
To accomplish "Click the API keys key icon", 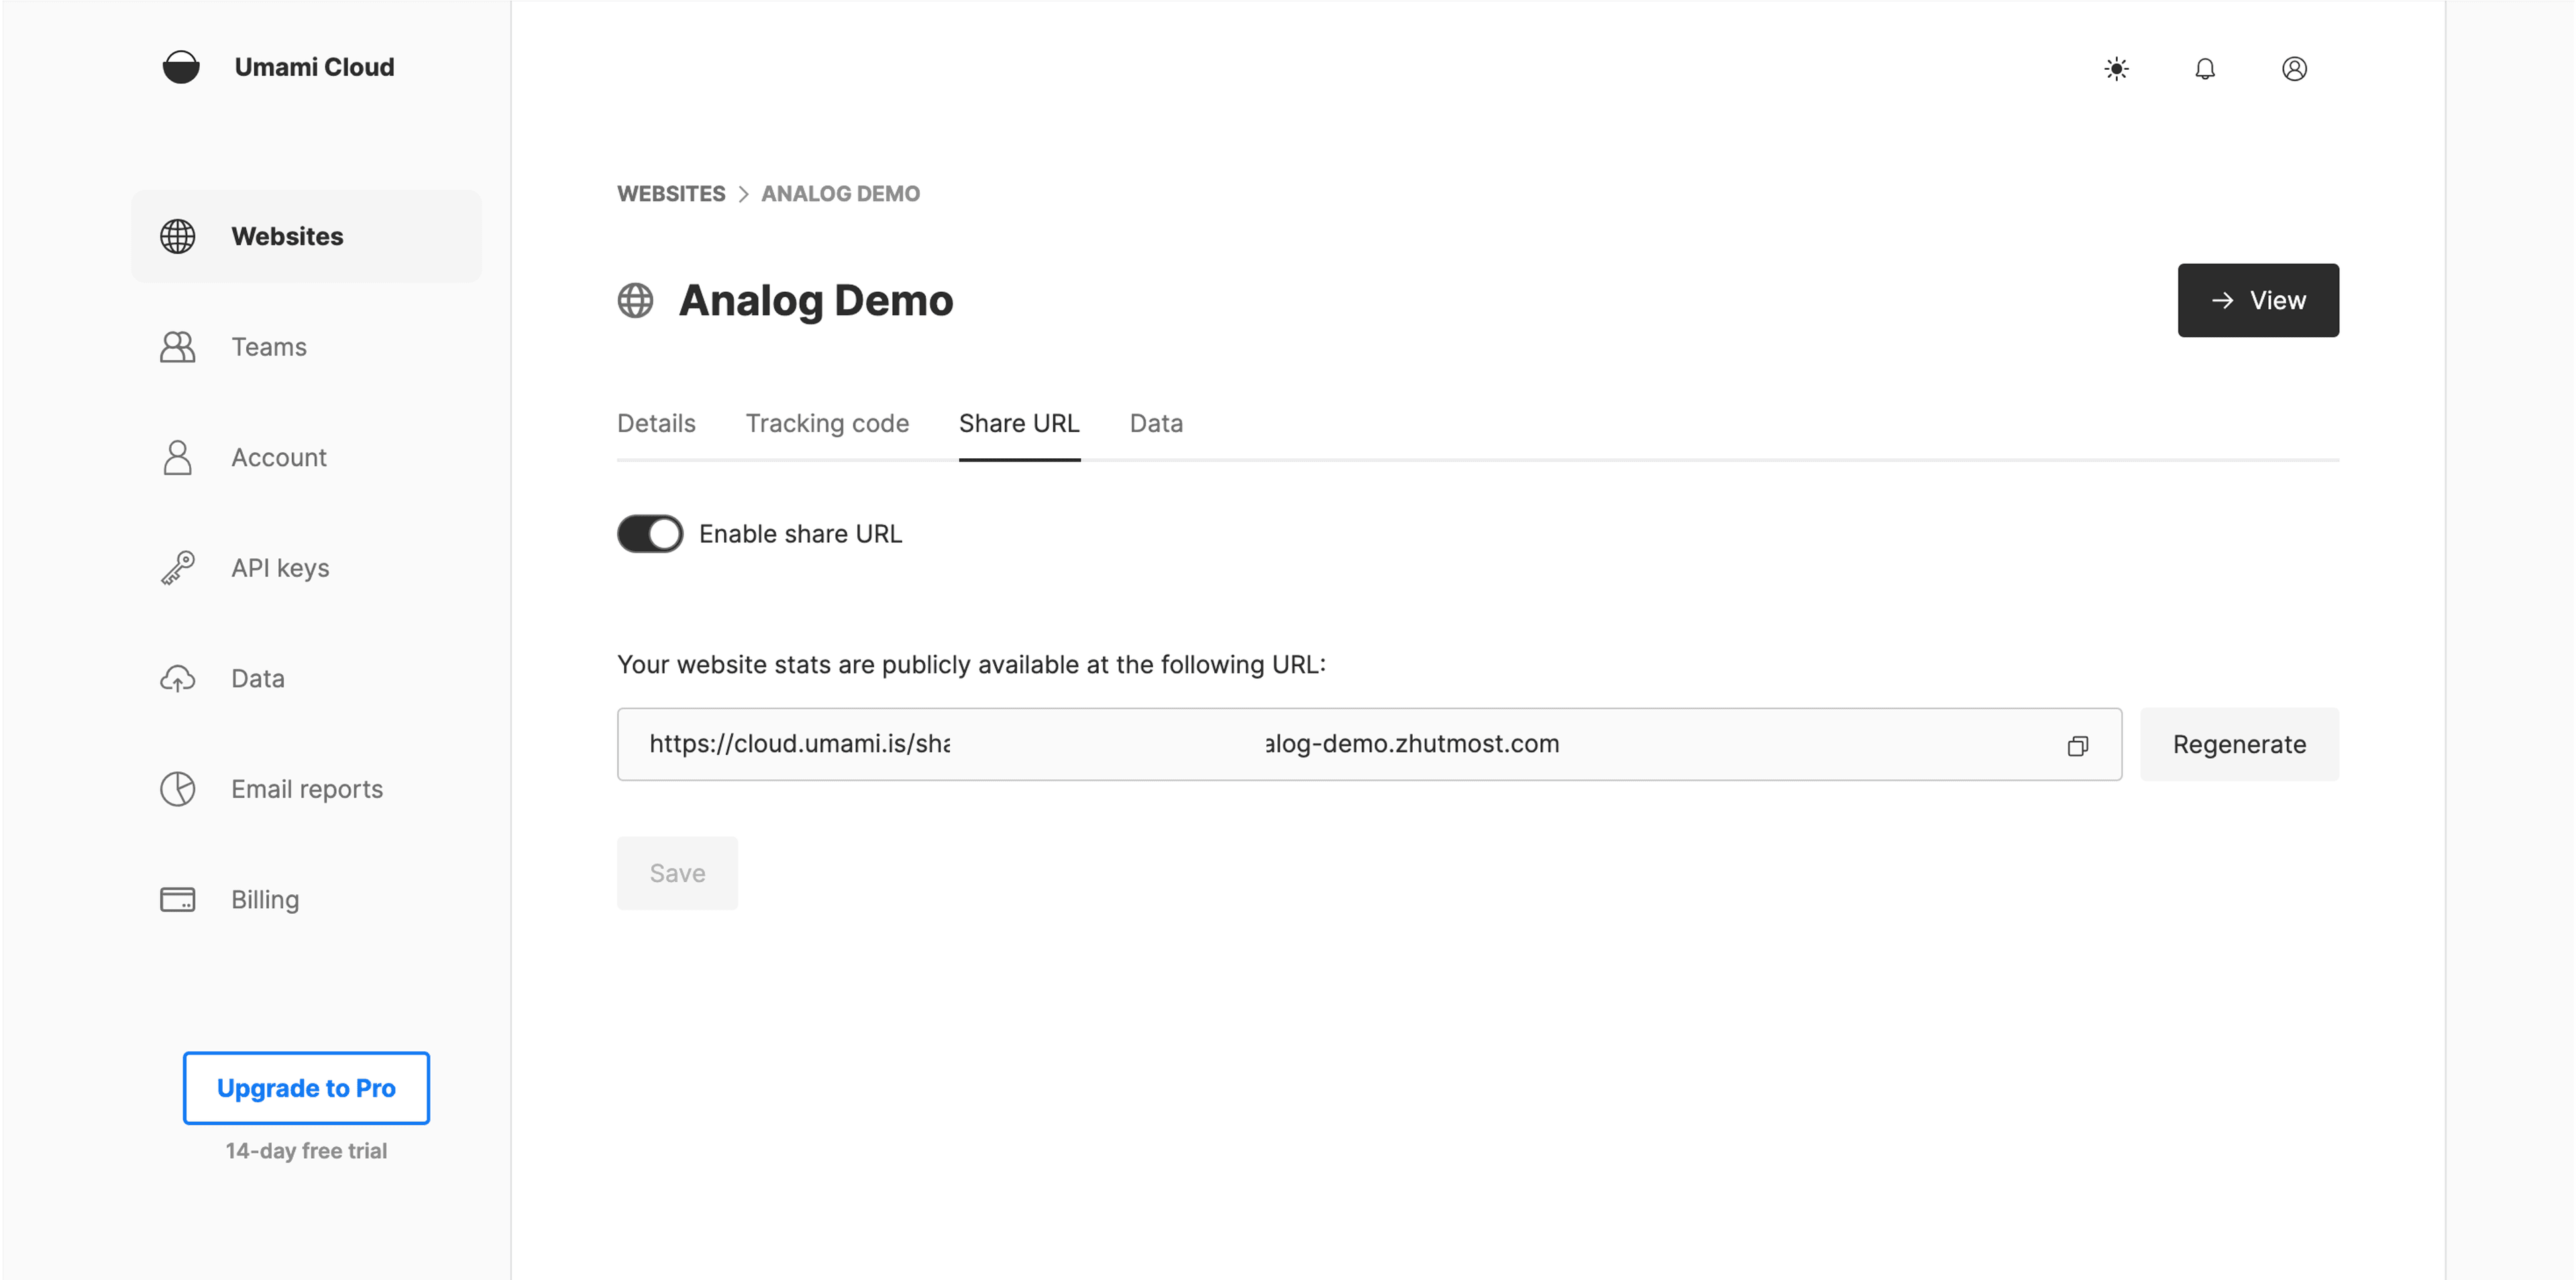I will pyautogui.click(x=178, y=568).
